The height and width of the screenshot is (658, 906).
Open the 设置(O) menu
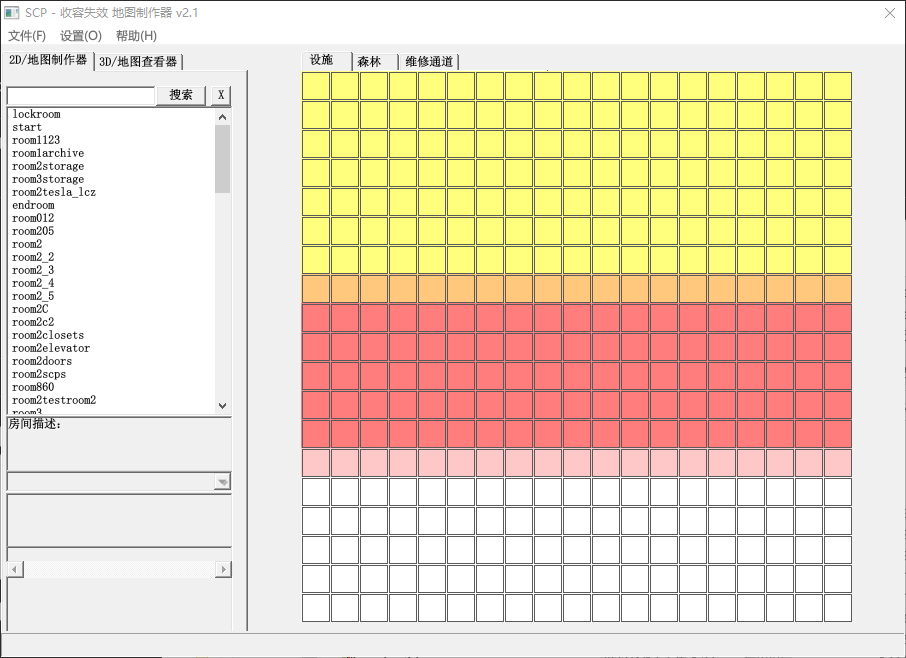click(x=81, y=36)
